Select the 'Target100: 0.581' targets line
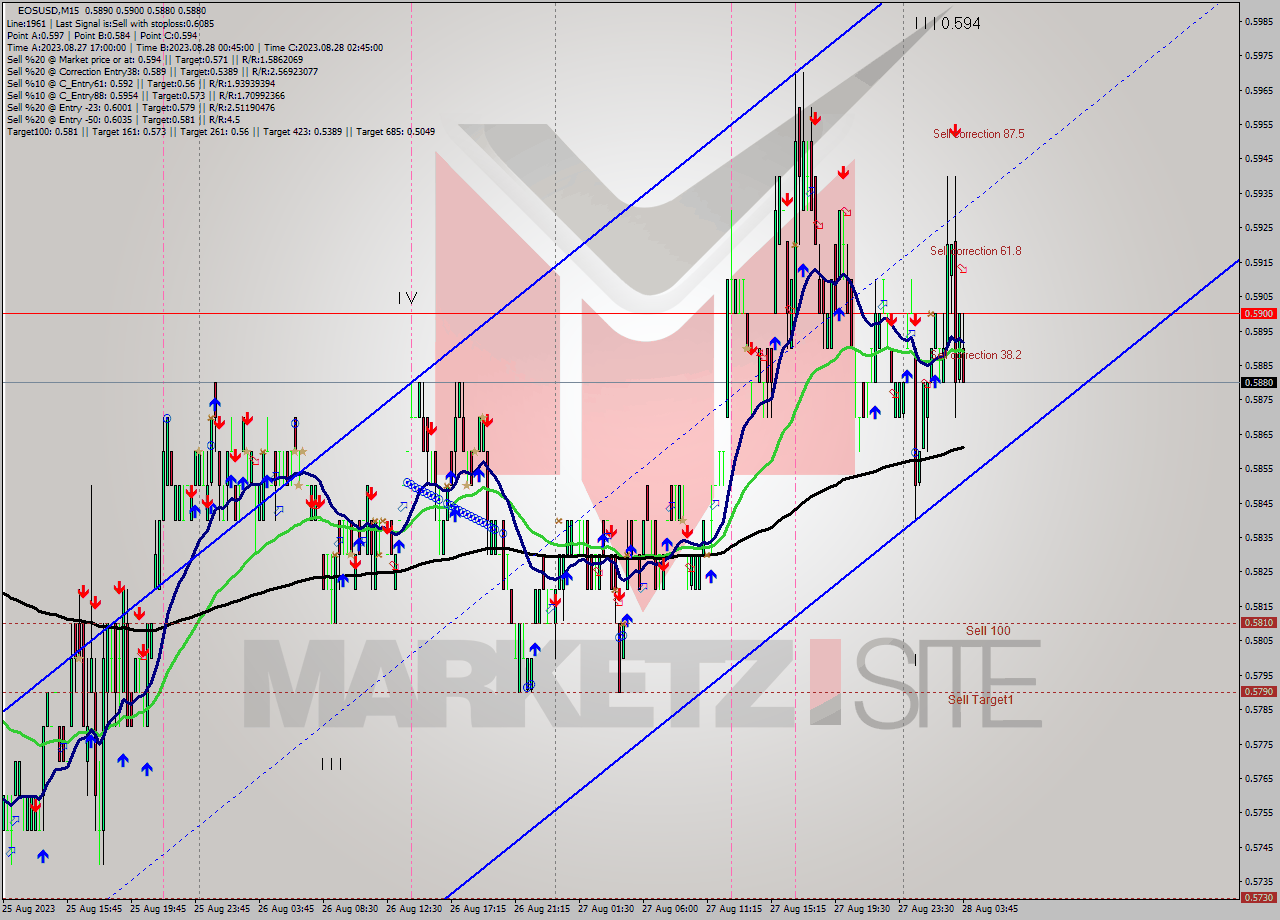The image size is (1280, 920). 220,131
